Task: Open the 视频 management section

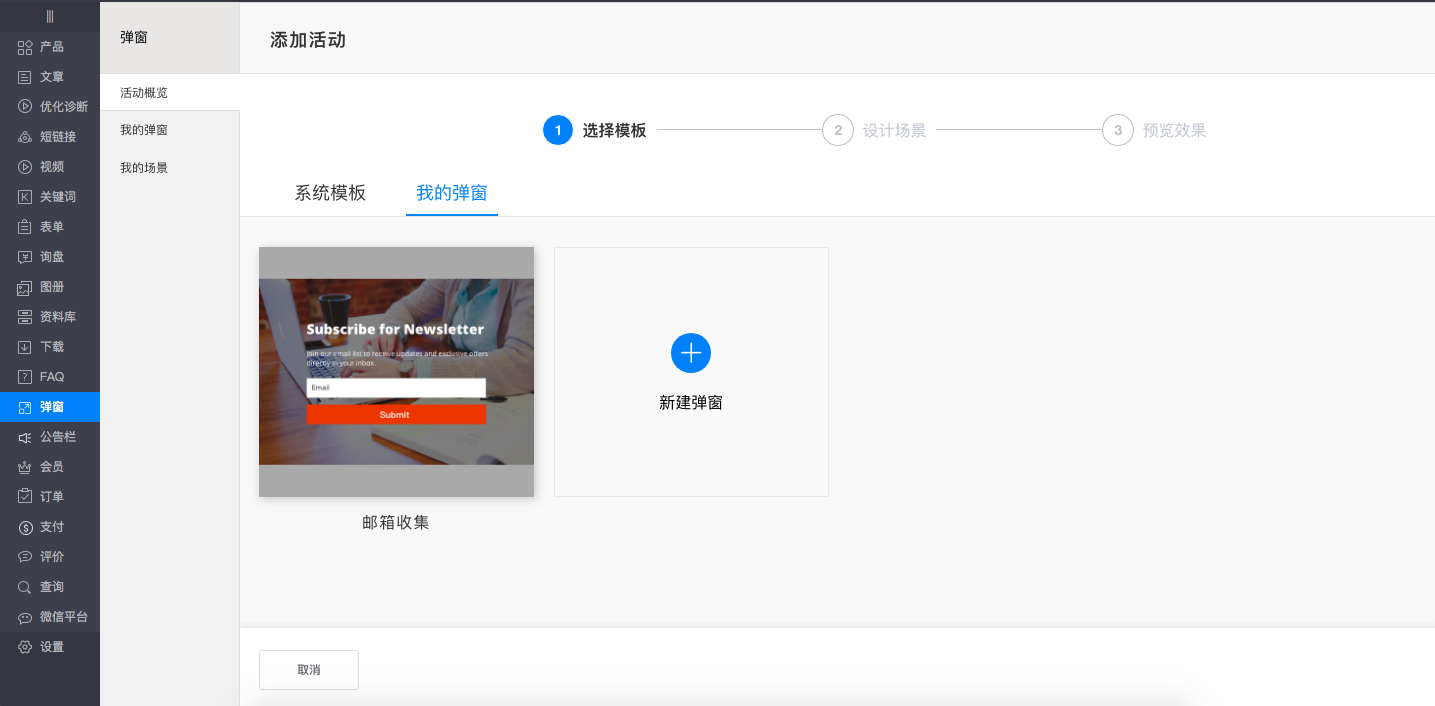Action: (50, 166)
